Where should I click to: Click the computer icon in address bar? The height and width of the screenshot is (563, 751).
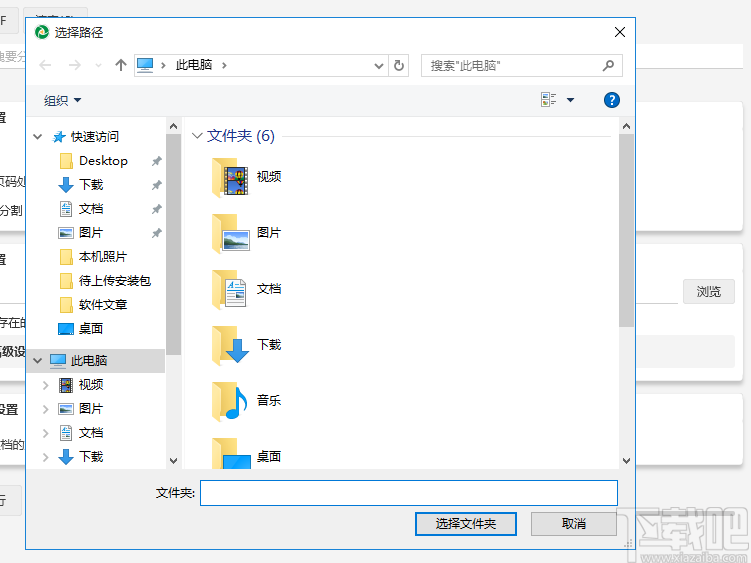145,65
